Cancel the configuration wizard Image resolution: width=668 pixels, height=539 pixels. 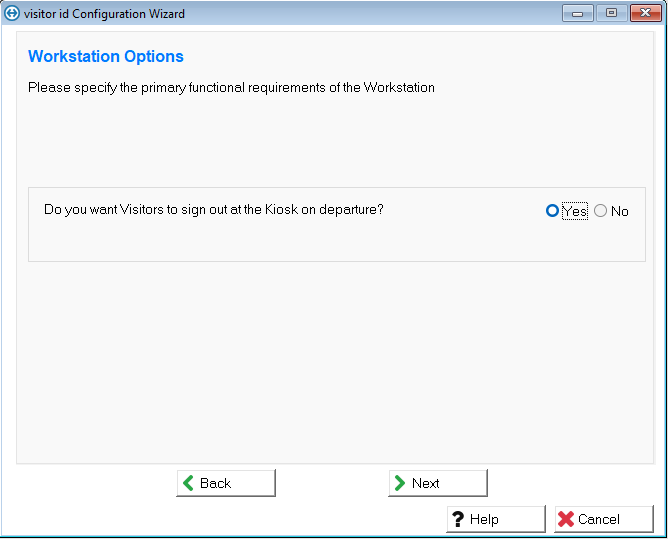[x=604, y=519]
